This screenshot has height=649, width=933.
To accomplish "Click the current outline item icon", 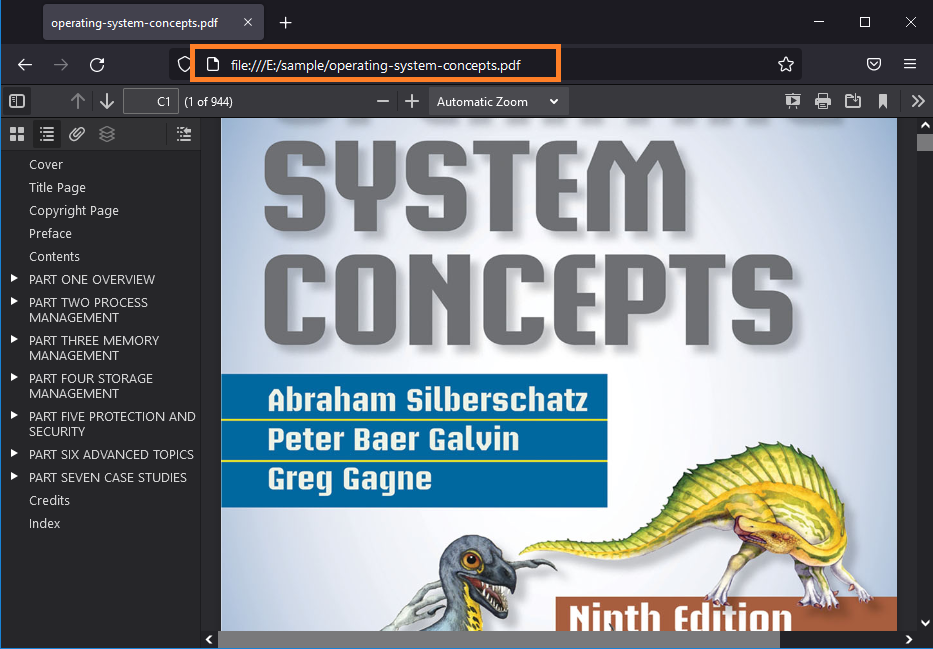I will (184, 134).
